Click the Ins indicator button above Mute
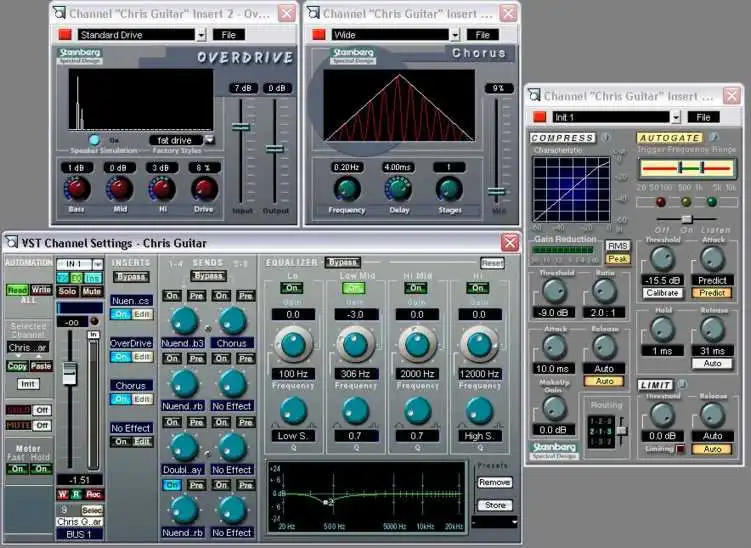Screen dimensions: 751x548 [x=93, y=278]
